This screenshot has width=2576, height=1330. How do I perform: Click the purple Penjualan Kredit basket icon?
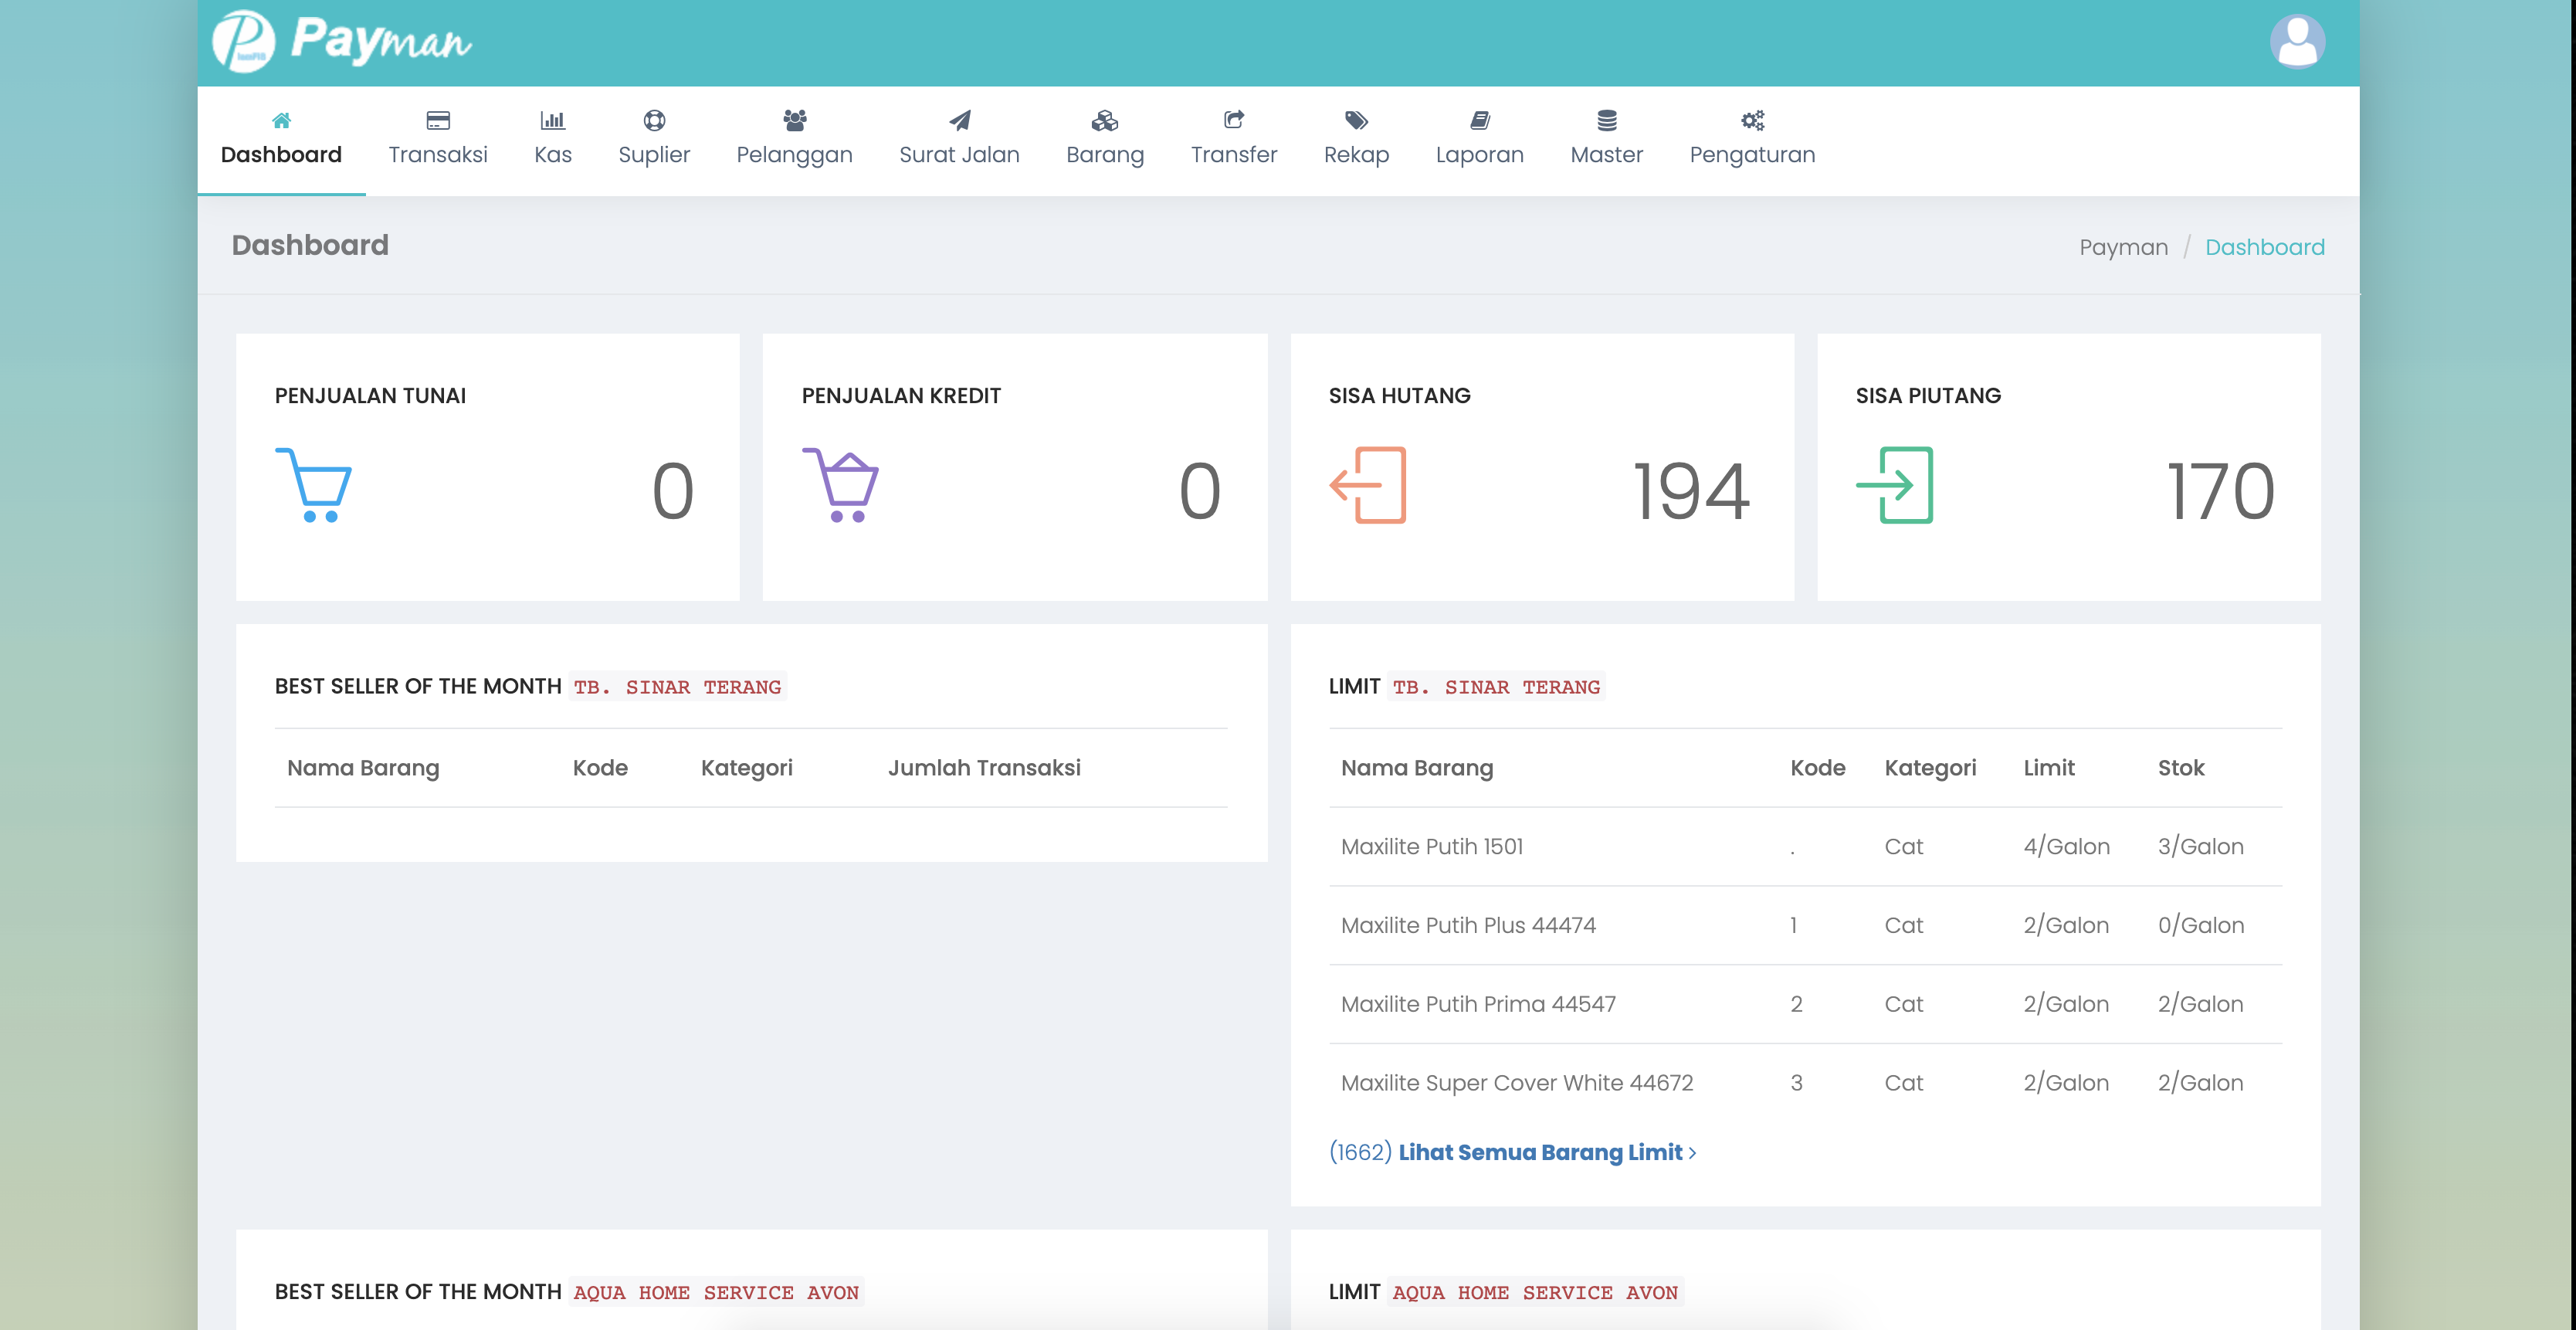[x=840, y=485]
